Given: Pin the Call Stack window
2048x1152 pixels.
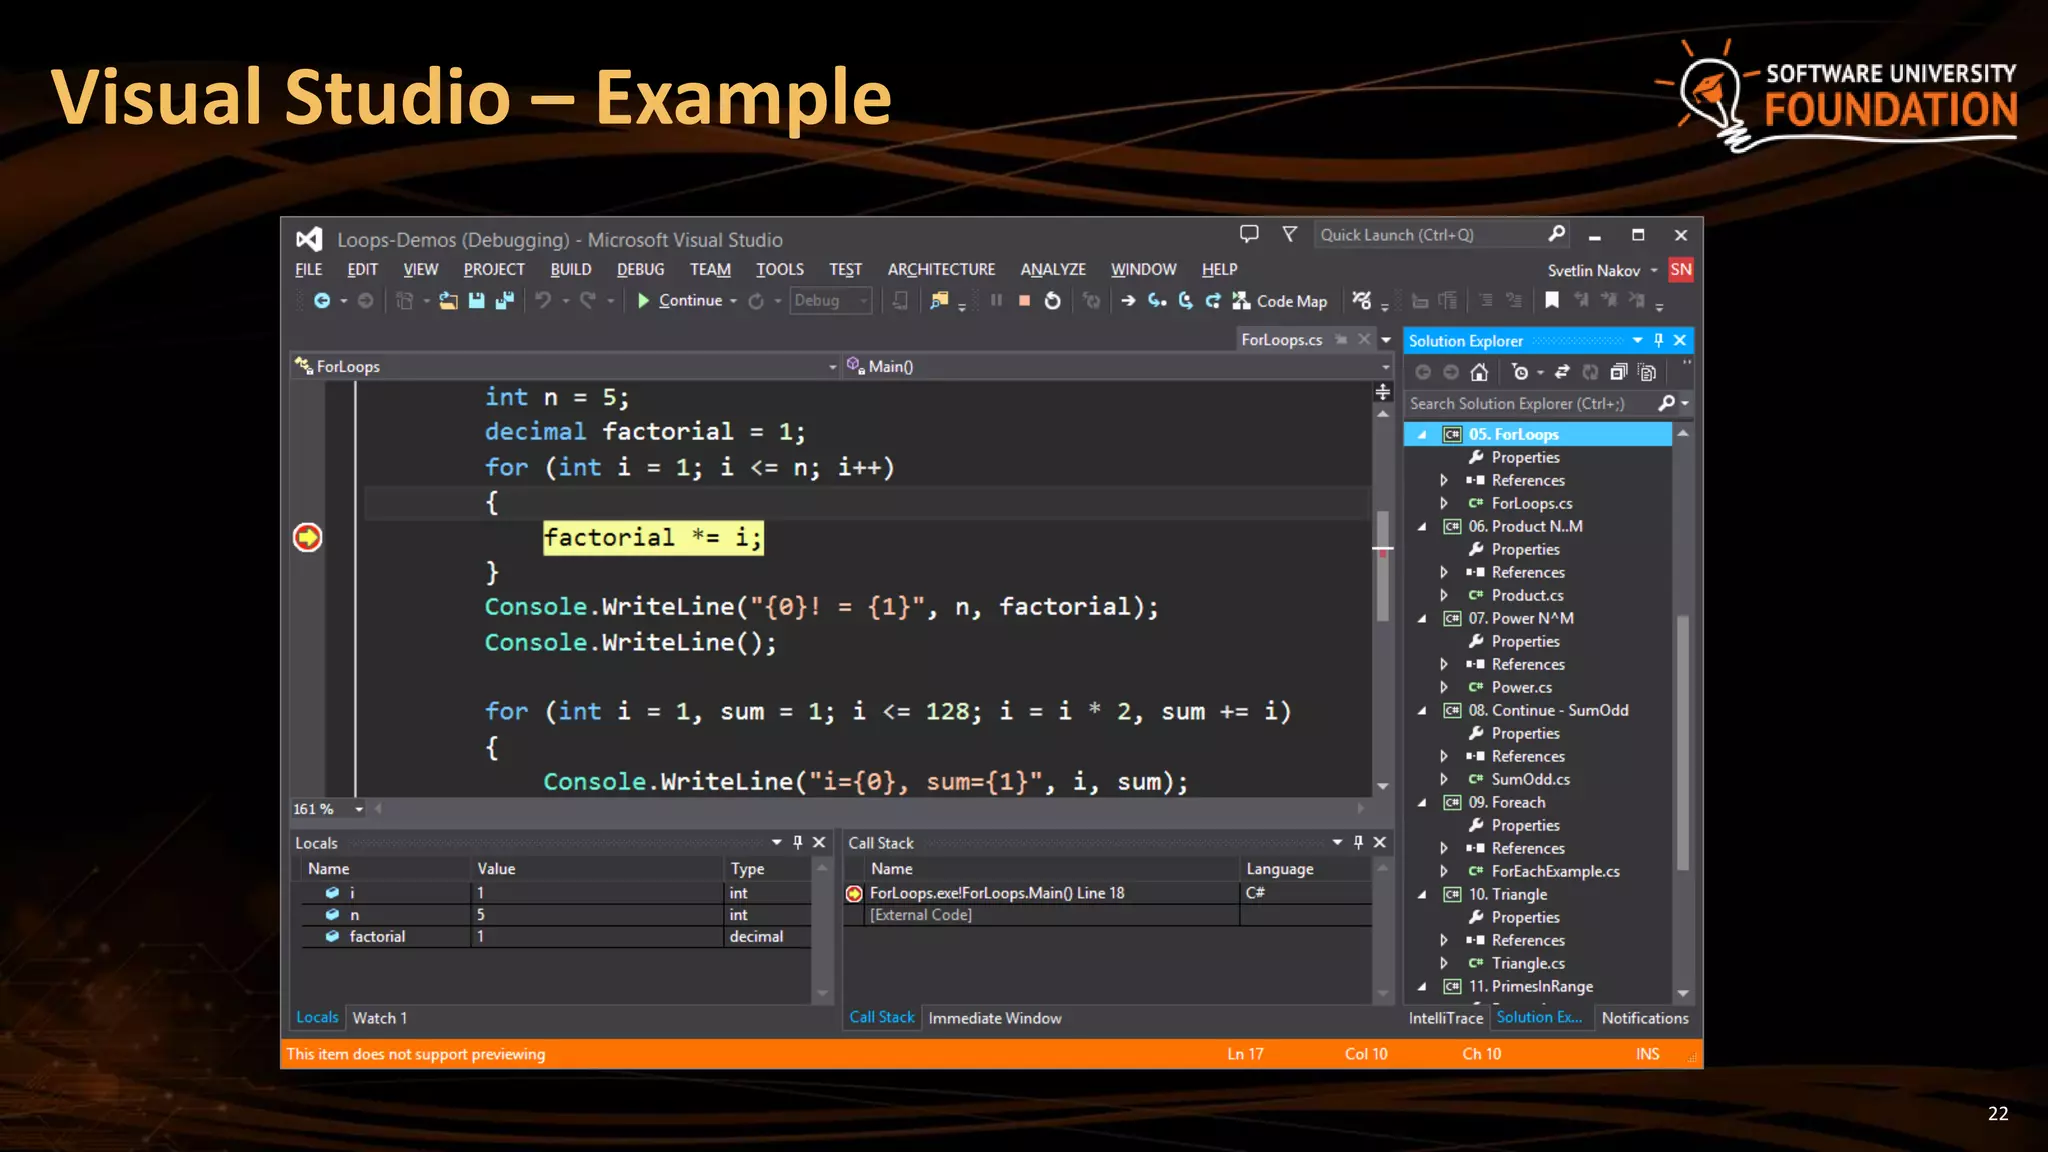Looking at the screenshot, I should coord(1358,843).
